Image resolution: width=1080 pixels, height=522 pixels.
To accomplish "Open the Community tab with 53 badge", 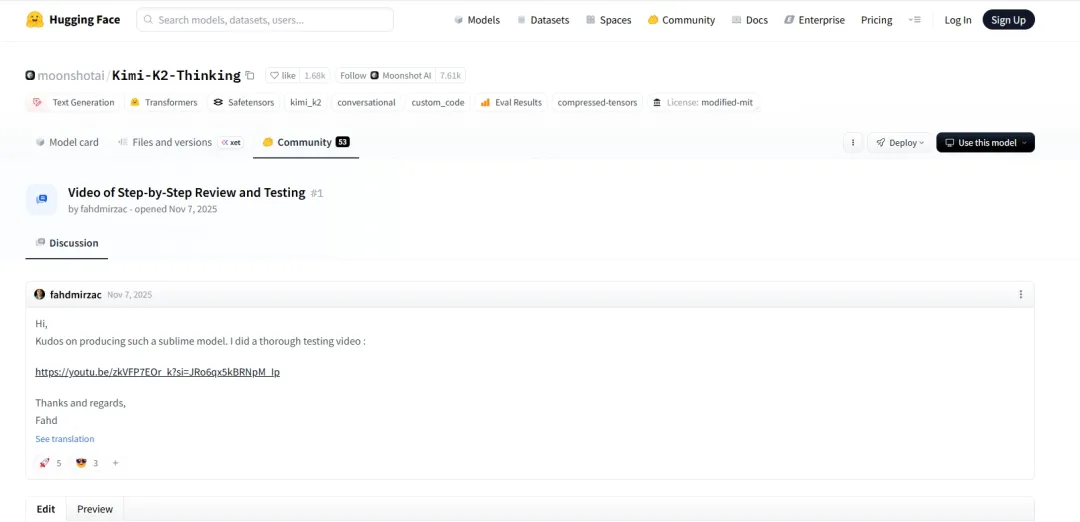I will click(306, 143).
